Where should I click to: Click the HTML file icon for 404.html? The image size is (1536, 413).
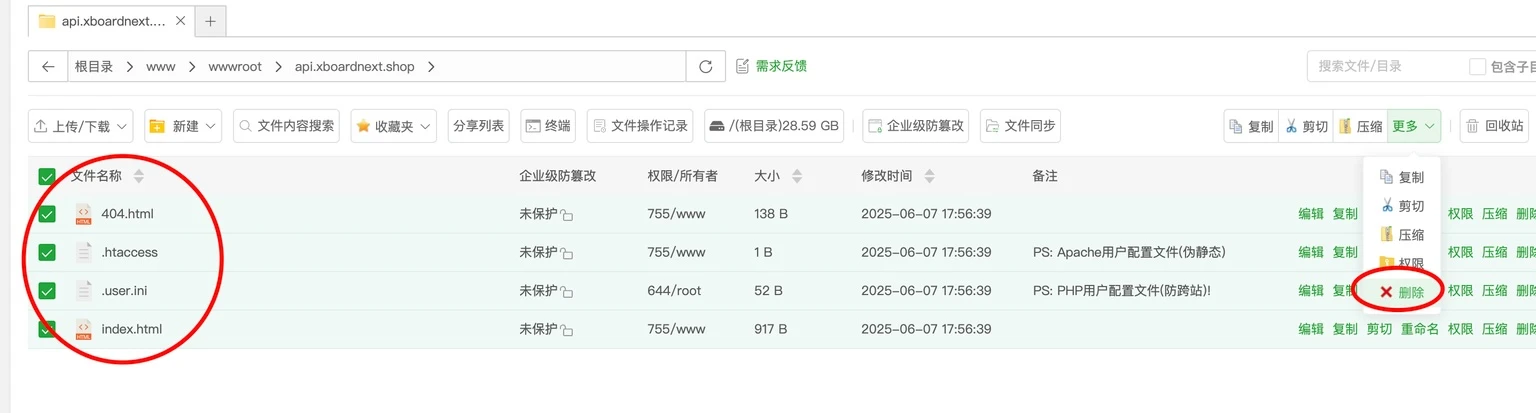click(83, 214)
